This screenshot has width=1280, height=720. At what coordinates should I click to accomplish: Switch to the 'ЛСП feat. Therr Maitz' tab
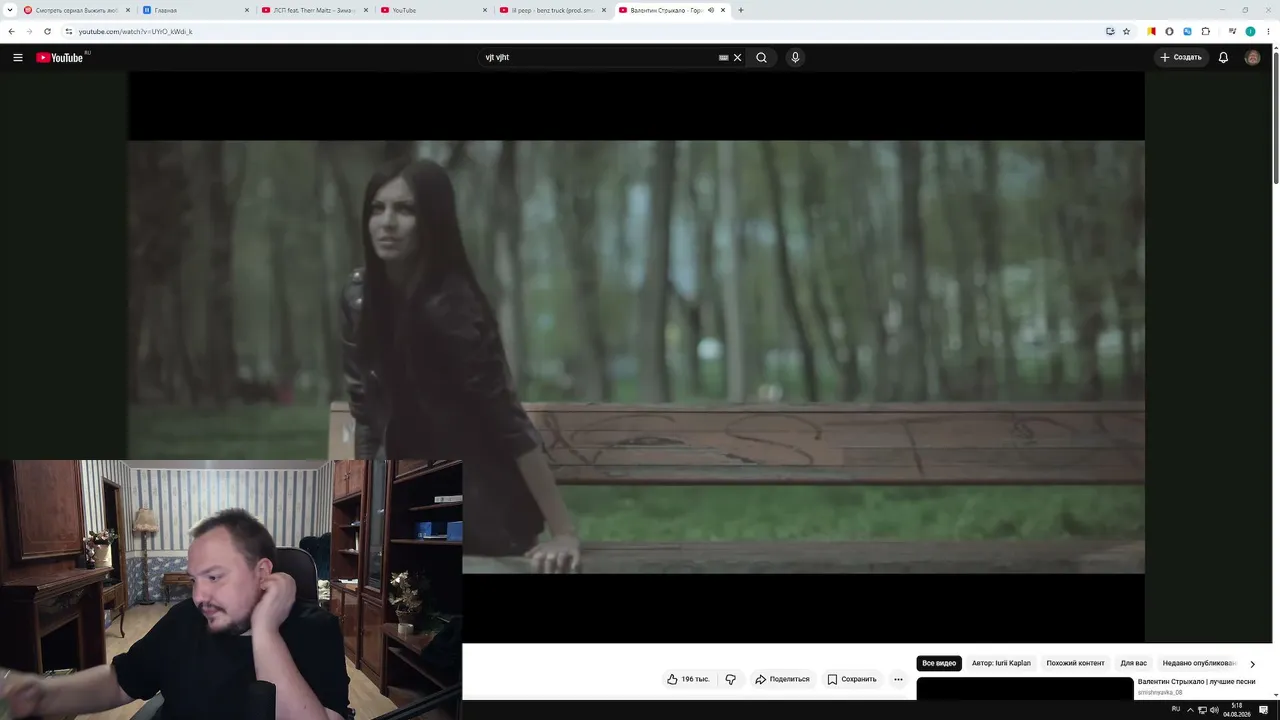tap(315, 10)
